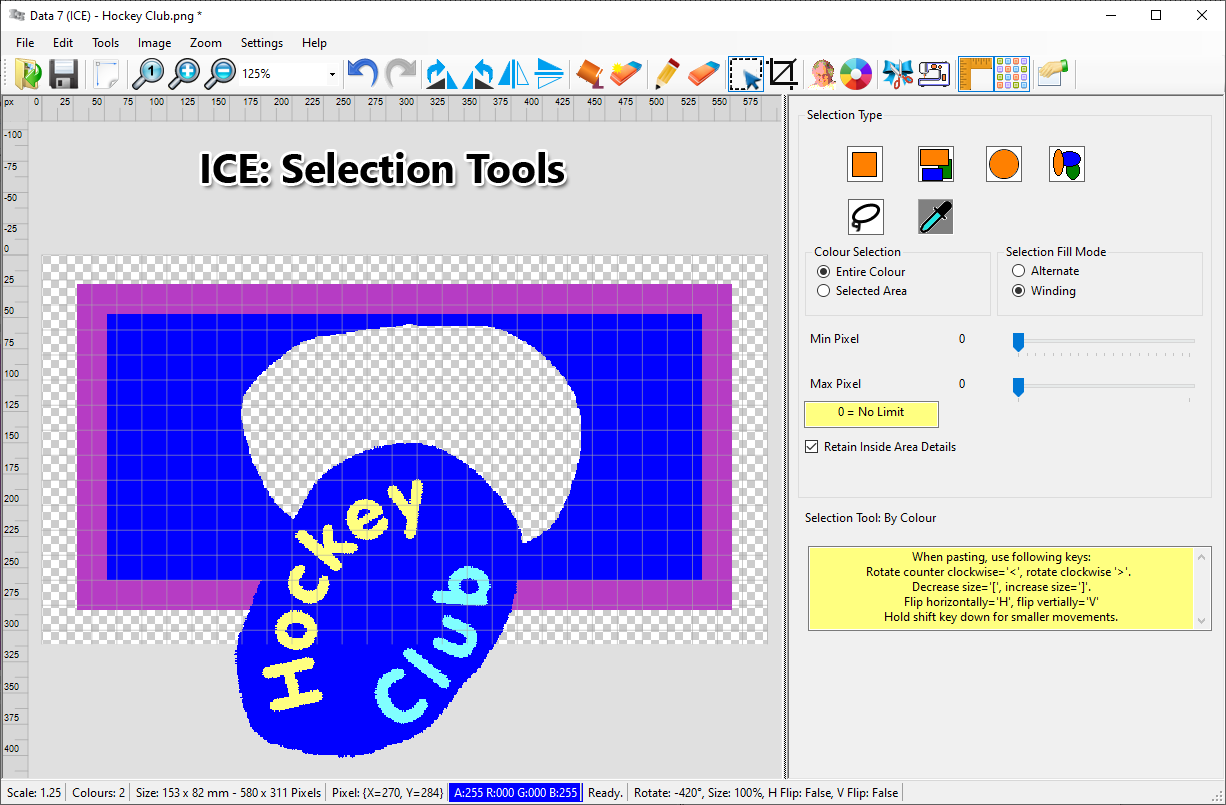Image resolution: width=1226 pixels, height=805 pixels.
Task: Select the orange circle selection type
Action: 1004,164
